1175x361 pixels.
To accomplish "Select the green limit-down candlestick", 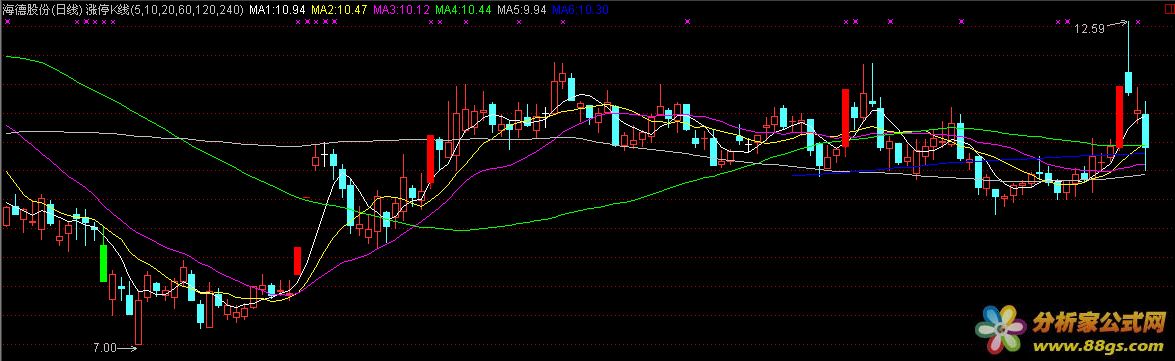I will tap(103, 263).
